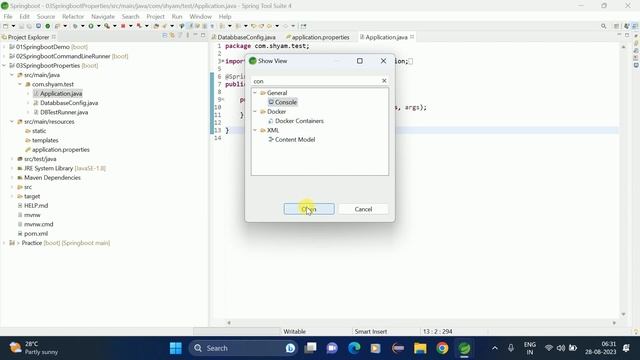Expand the 01SpringbootDemo project
This screenshot has width=640, height=360.
pos(4,47)
